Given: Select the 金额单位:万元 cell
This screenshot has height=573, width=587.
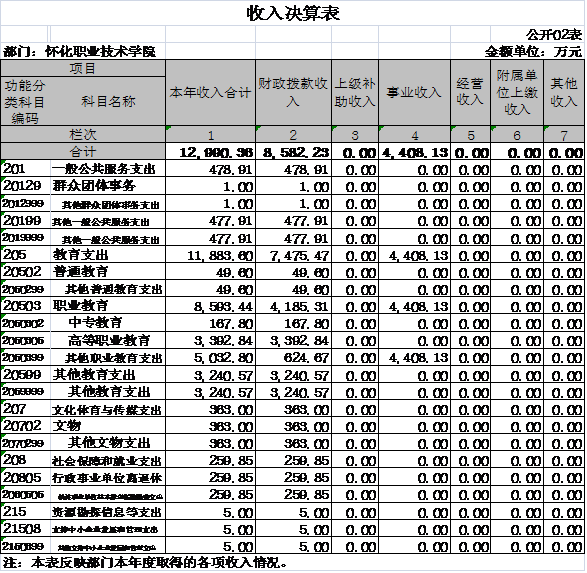Looking at the screenshot, I should tap(533, 51).
